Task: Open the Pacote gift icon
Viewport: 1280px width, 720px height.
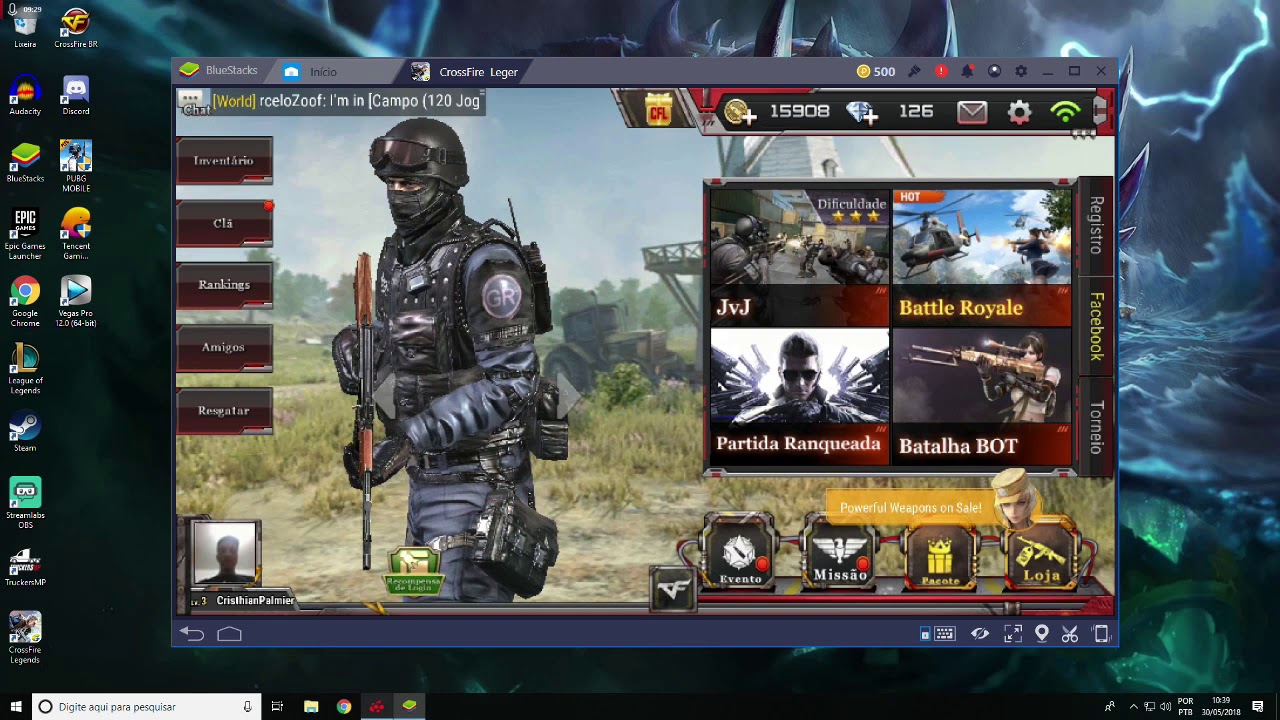Action: [x=940, y=555]
